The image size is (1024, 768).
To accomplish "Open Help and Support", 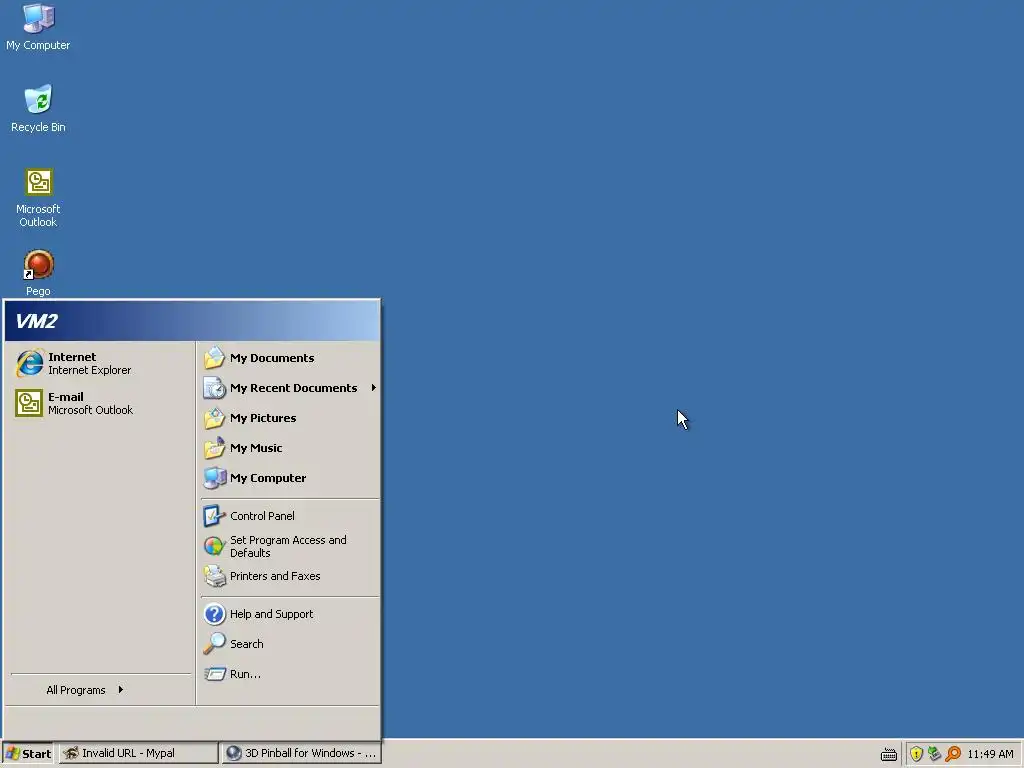I will [x=289, y=614].
